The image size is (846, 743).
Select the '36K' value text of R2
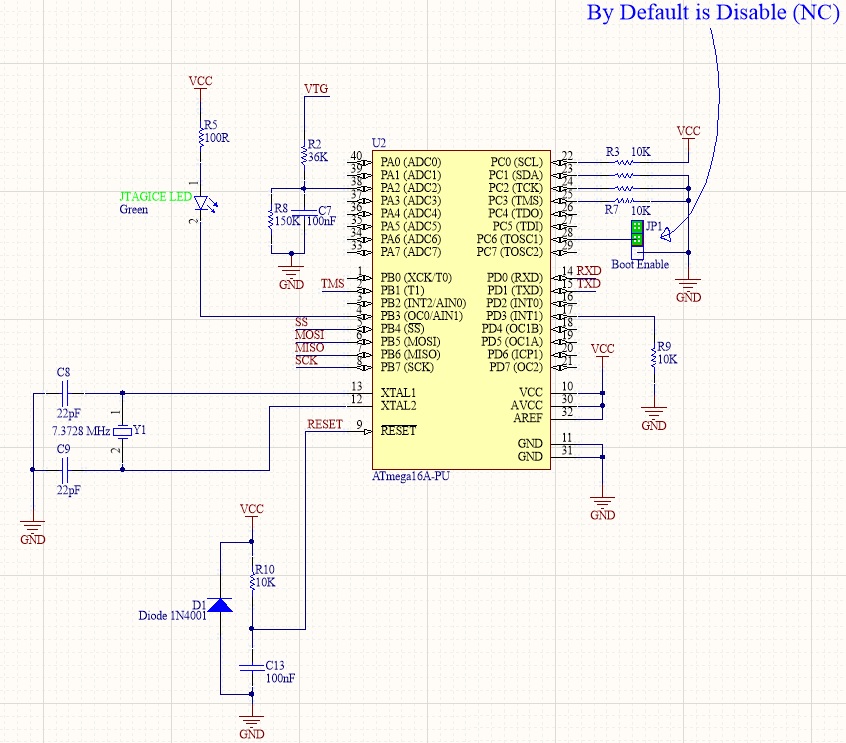point(318,158)
